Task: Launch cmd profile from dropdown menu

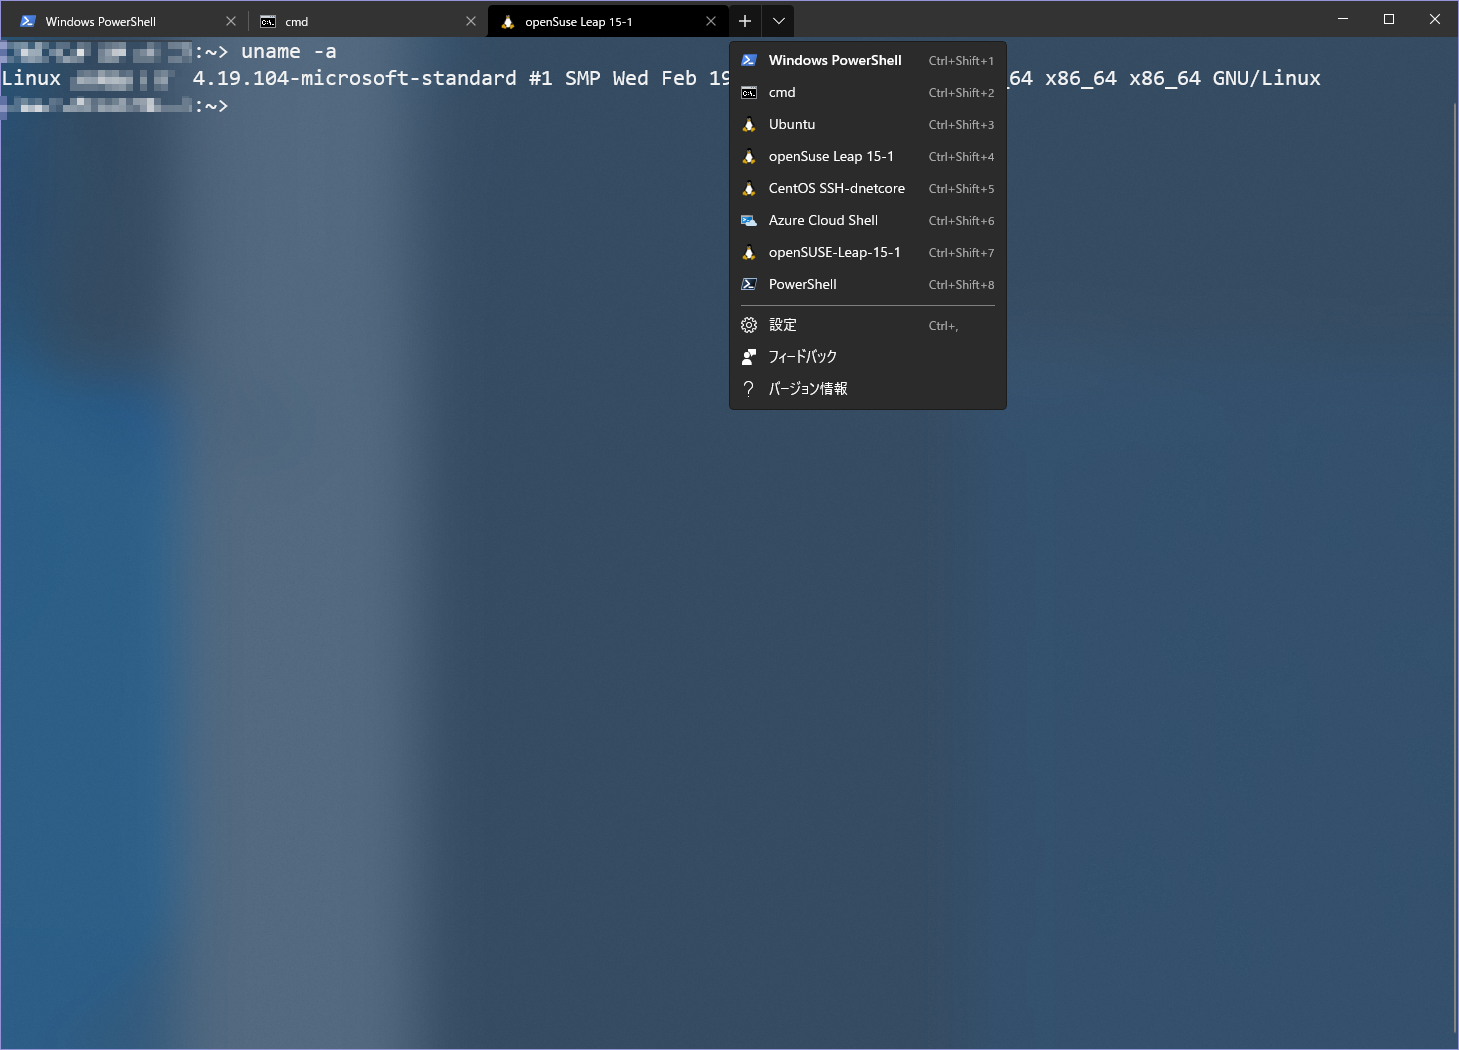Action: pyautogui.click(x=868, y=92)
